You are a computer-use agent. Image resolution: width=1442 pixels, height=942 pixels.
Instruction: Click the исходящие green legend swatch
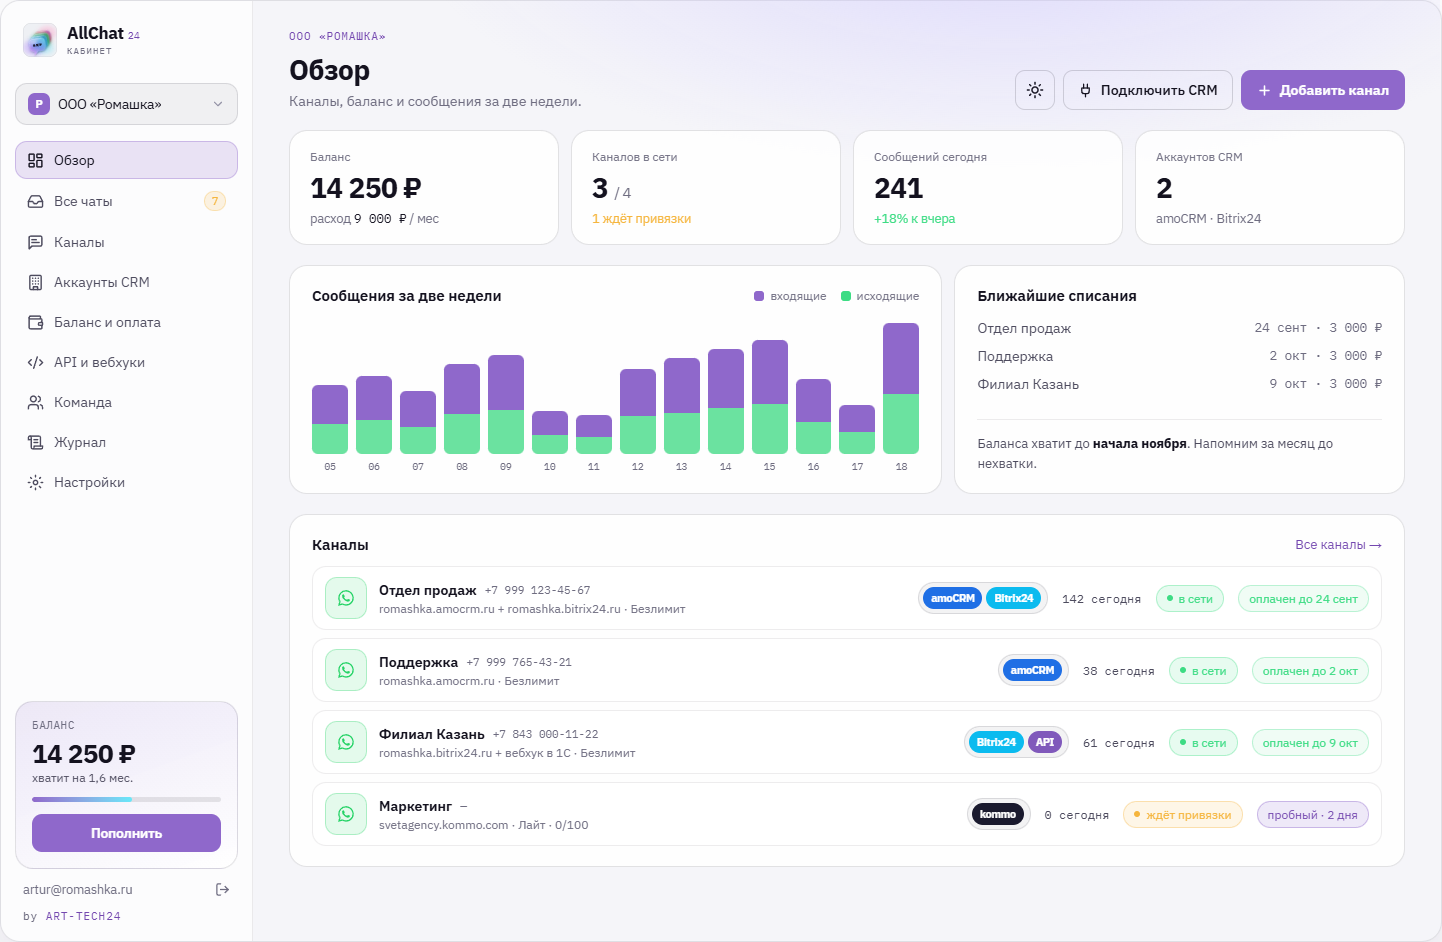tap(846, 296)
